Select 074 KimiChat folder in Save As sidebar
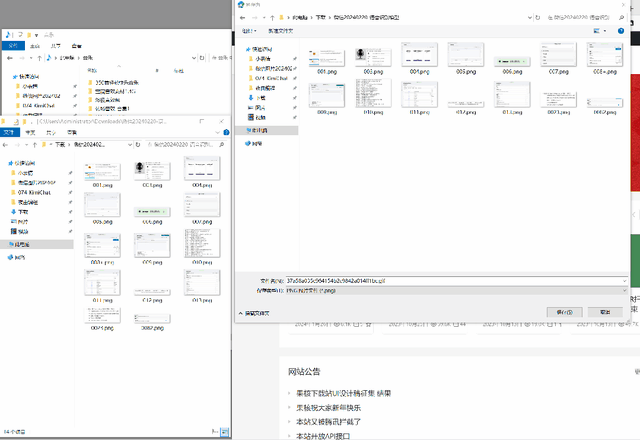Viewport: 640px width, 440px height. click(271, 78)
